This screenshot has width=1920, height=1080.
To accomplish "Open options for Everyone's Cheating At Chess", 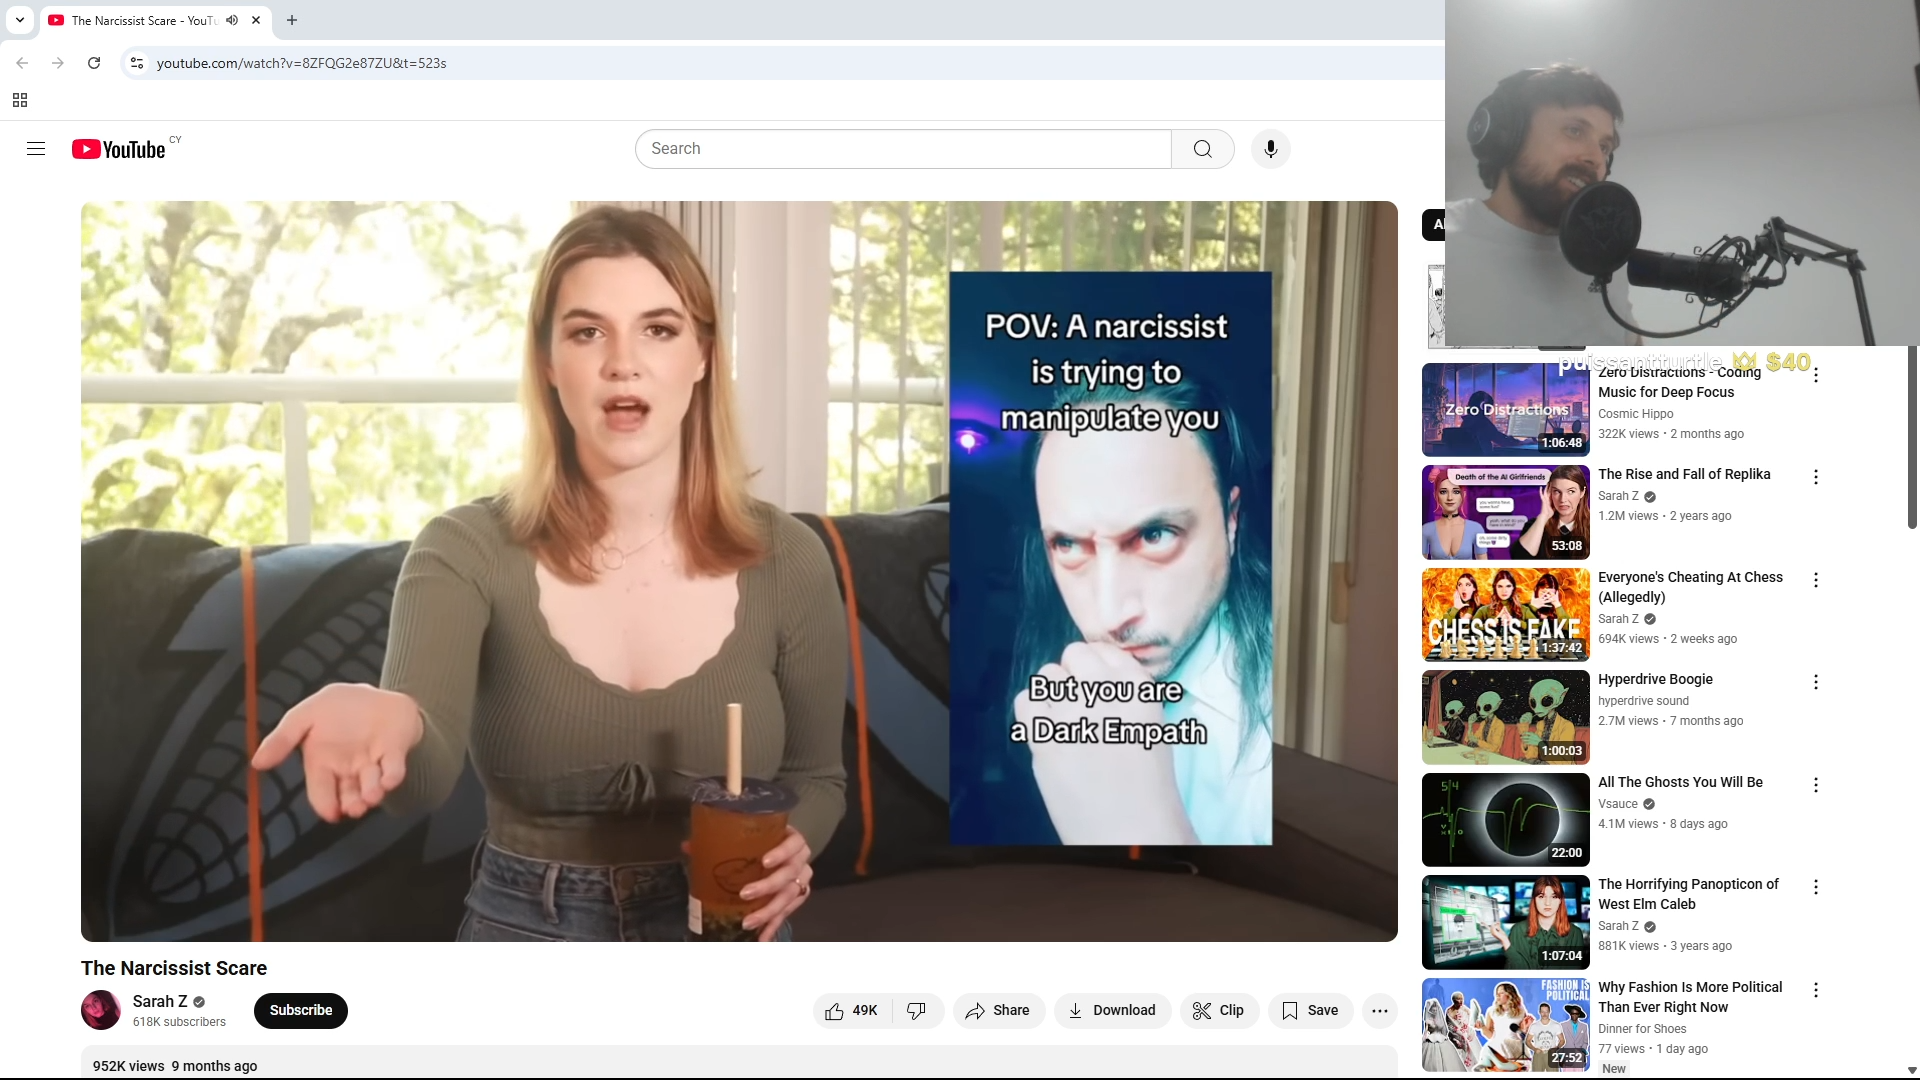I will point(1816,580).
